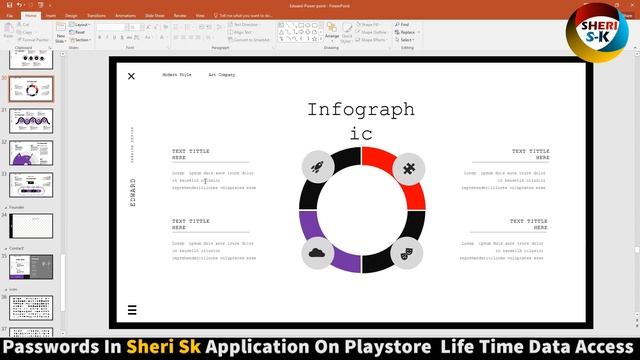Click the Undo arrow in quick access toolbar

[x=19, y=5]
